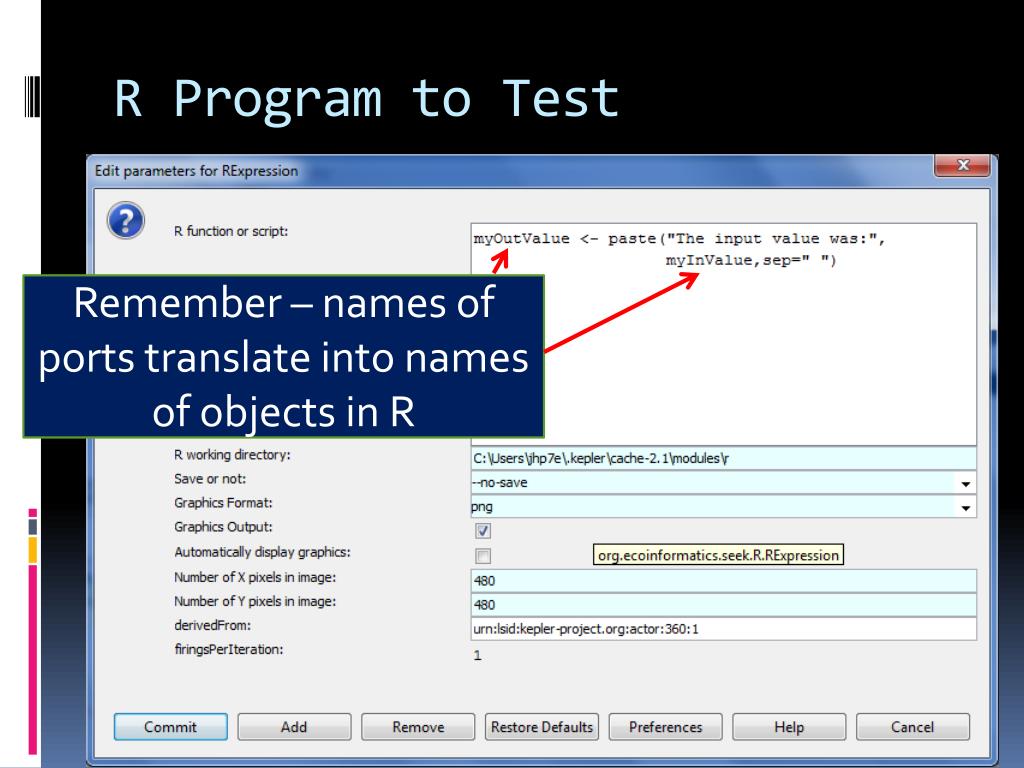The width and height of the screenshot is (1024, 768).
Task: Click the 'R Program to Test' slide title
Action: click(x=366, y=99)
